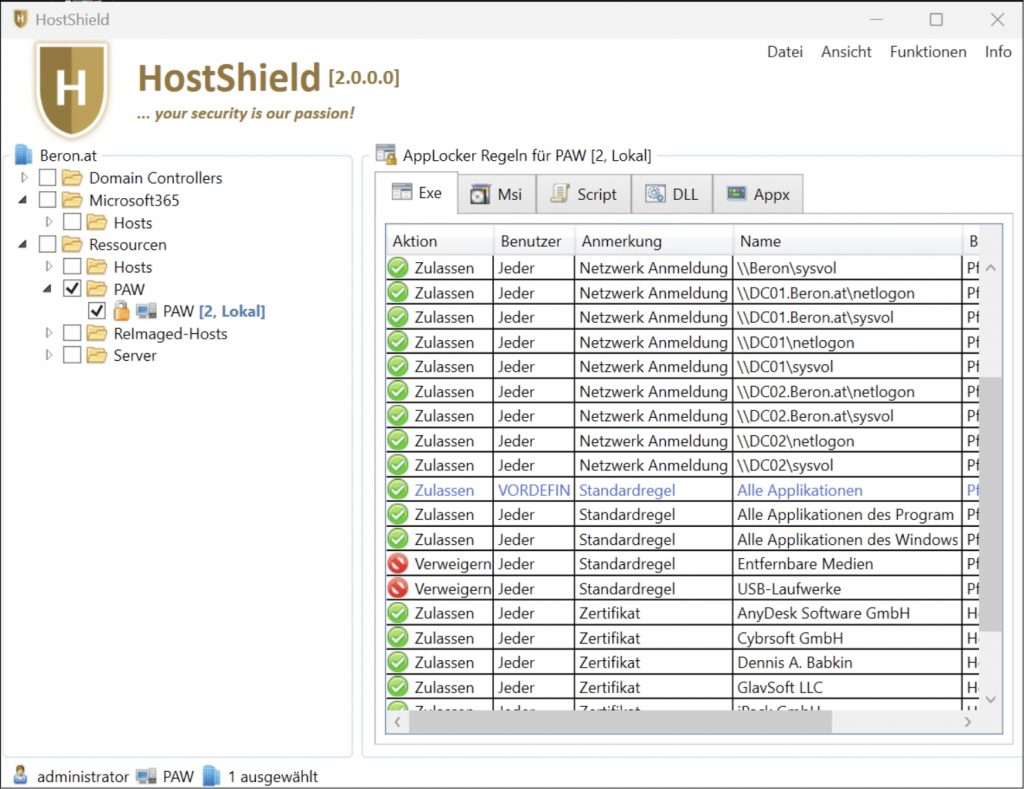Collapse the Microsoft365 tree node

(x=24, y=200)
